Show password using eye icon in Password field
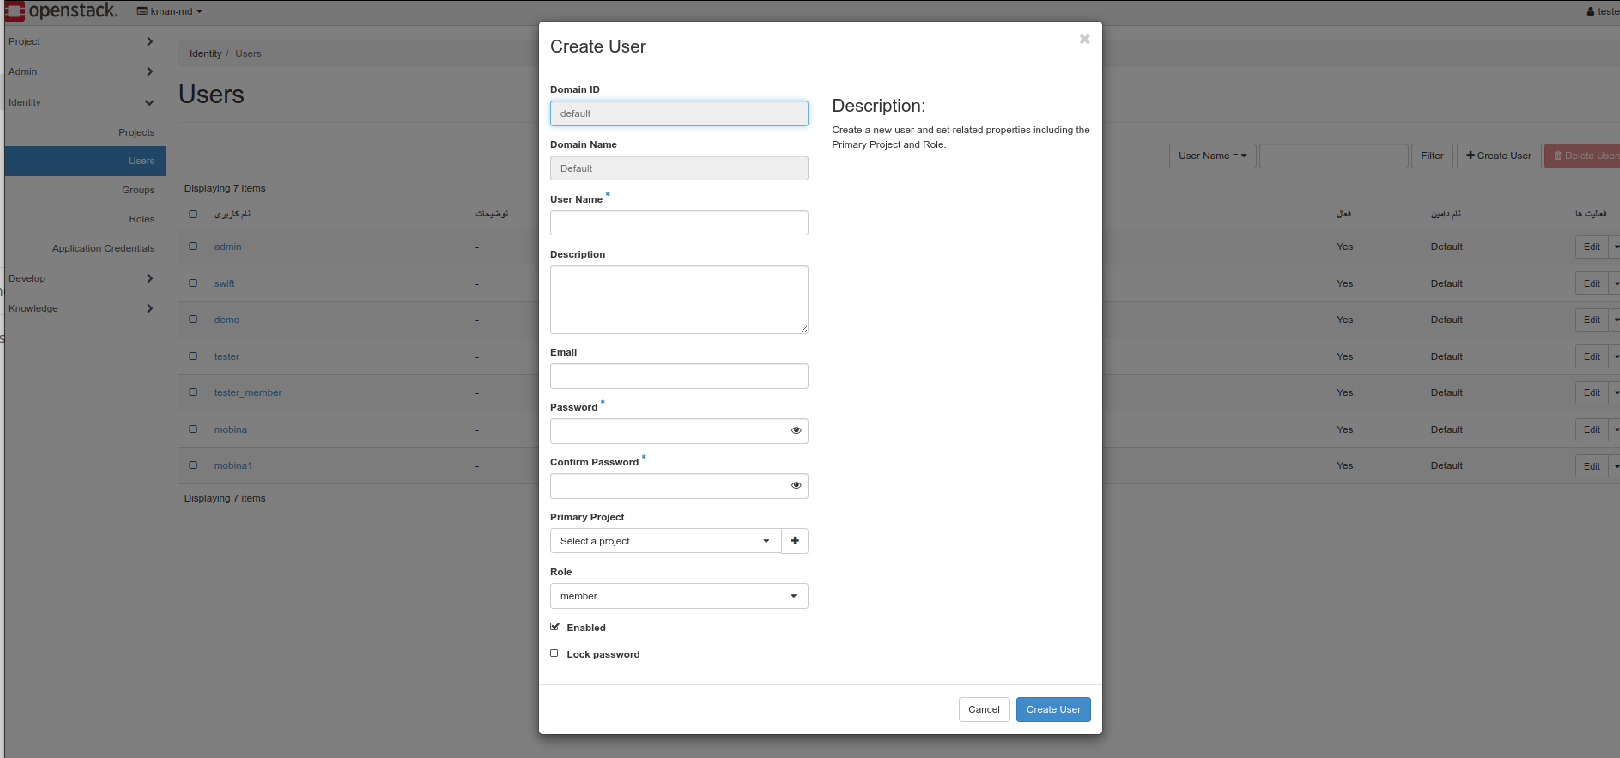Image resolution: width=1620 pixels, height=758 pixels. [x=796, y=431]
